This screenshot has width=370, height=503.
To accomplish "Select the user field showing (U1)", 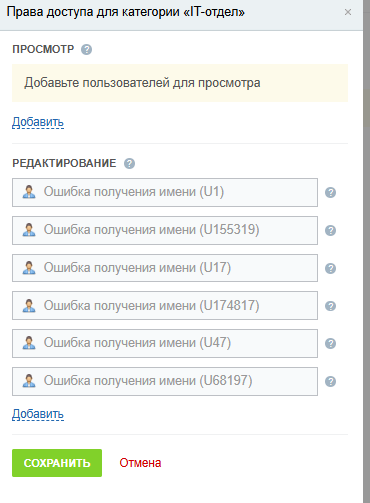I will [x=165, y=192].
